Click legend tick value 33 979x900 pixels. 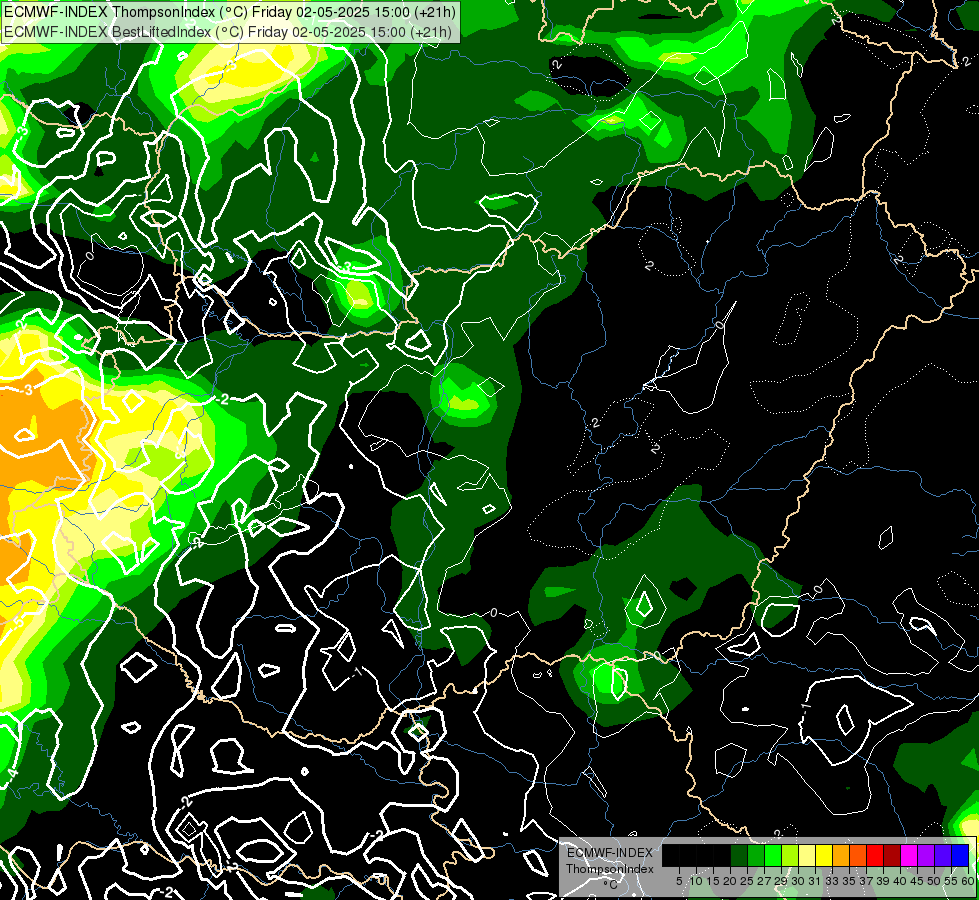(832, 881)
